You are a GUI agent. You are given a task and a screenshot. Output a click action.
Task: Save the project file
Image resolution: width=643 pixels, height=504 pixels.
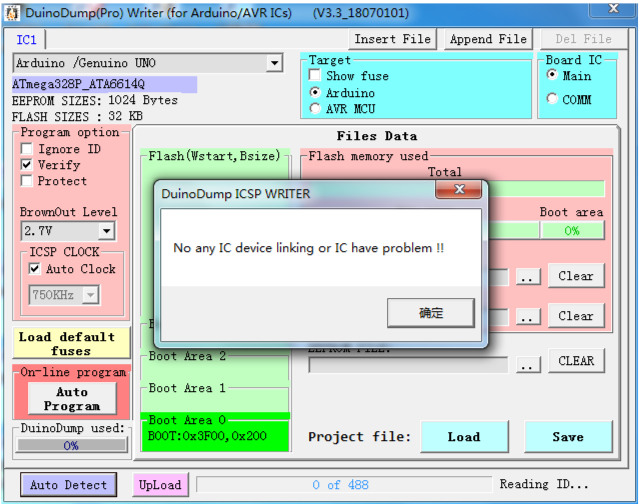coord(568,437)
